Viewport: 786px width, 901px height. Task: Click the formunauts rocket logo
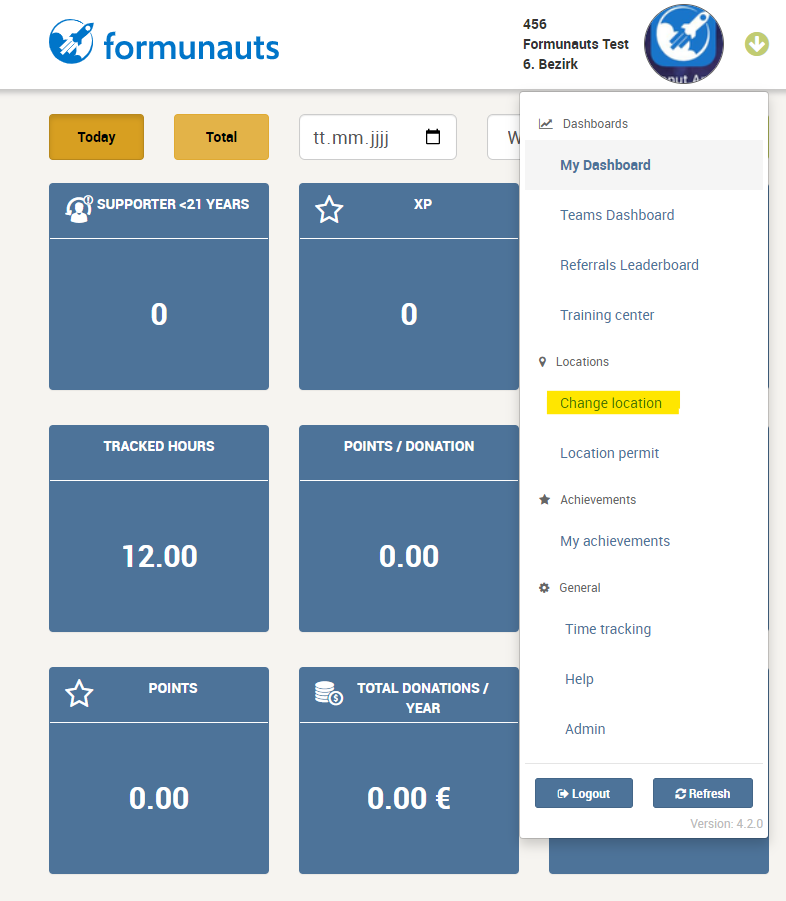point(71,41)
